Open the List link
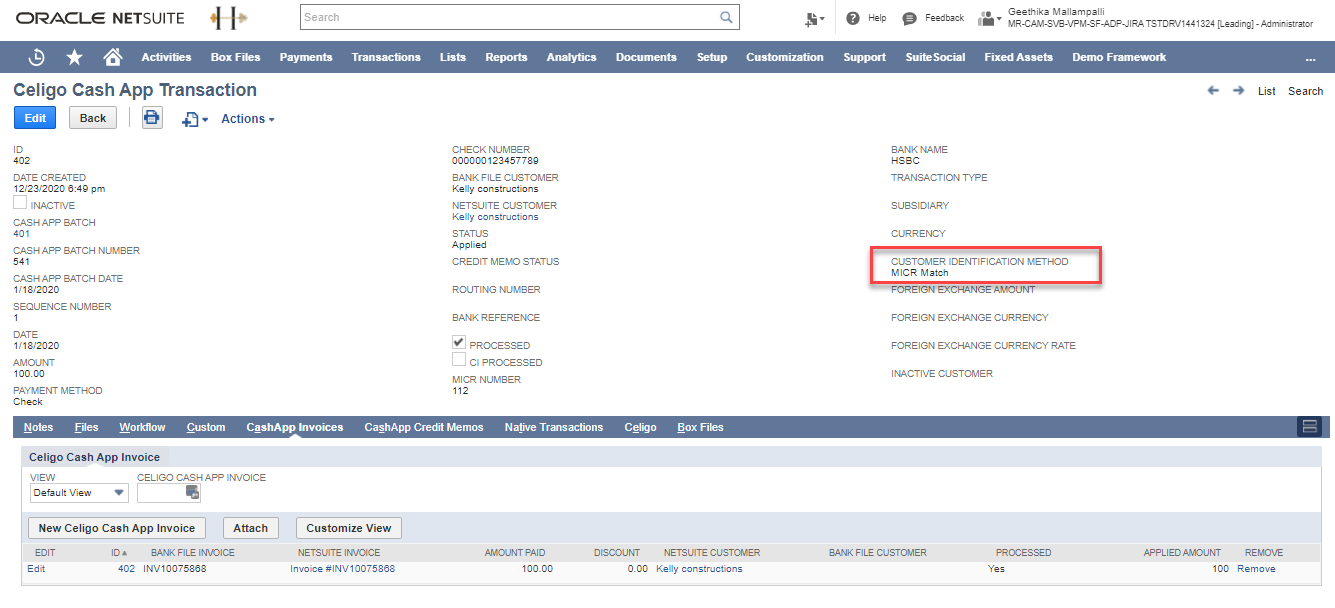Viewport: 1335px width, 608px height. pyautogui.click(x=1267, y=91)
